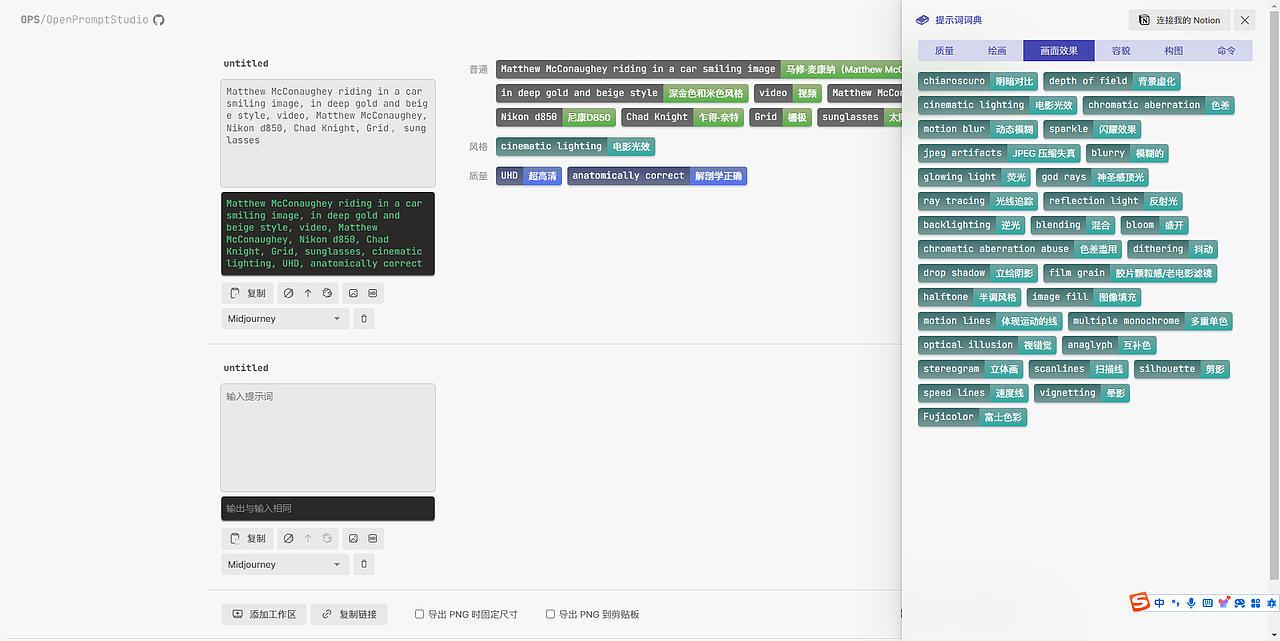Click the palette icon in first workspace
The image size is (1280, 641).
point(327,293)
